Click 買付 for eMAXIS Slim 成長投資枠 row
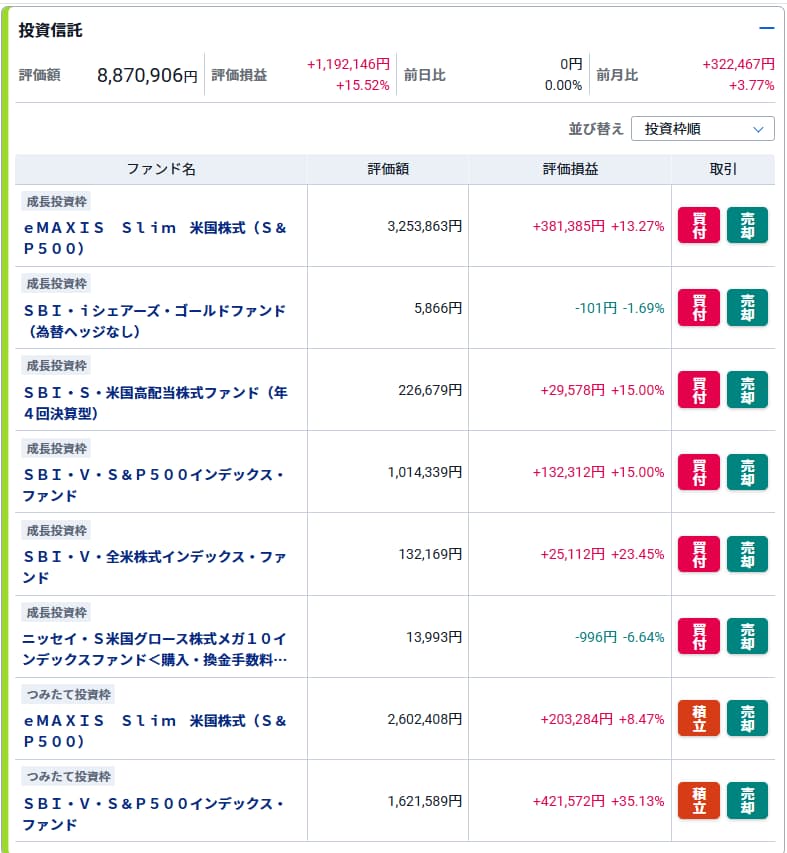Screen dimensions: 787x853 (x=698, y=225)
